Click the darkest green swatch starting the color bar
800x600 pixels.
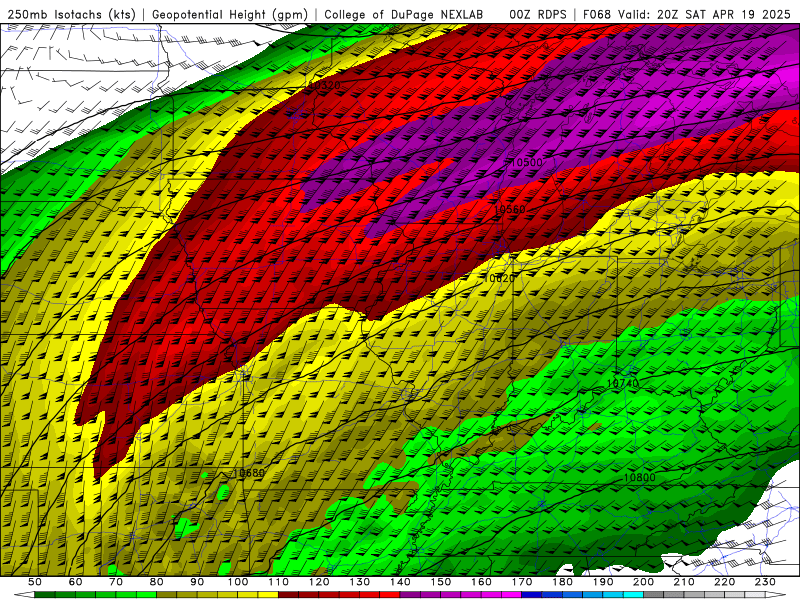(45, 594)
